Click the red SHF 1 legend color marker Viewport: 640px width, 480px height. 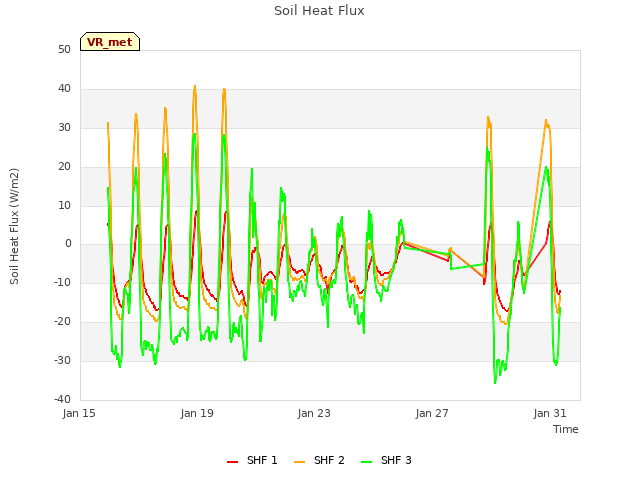[x=232, y=462]
